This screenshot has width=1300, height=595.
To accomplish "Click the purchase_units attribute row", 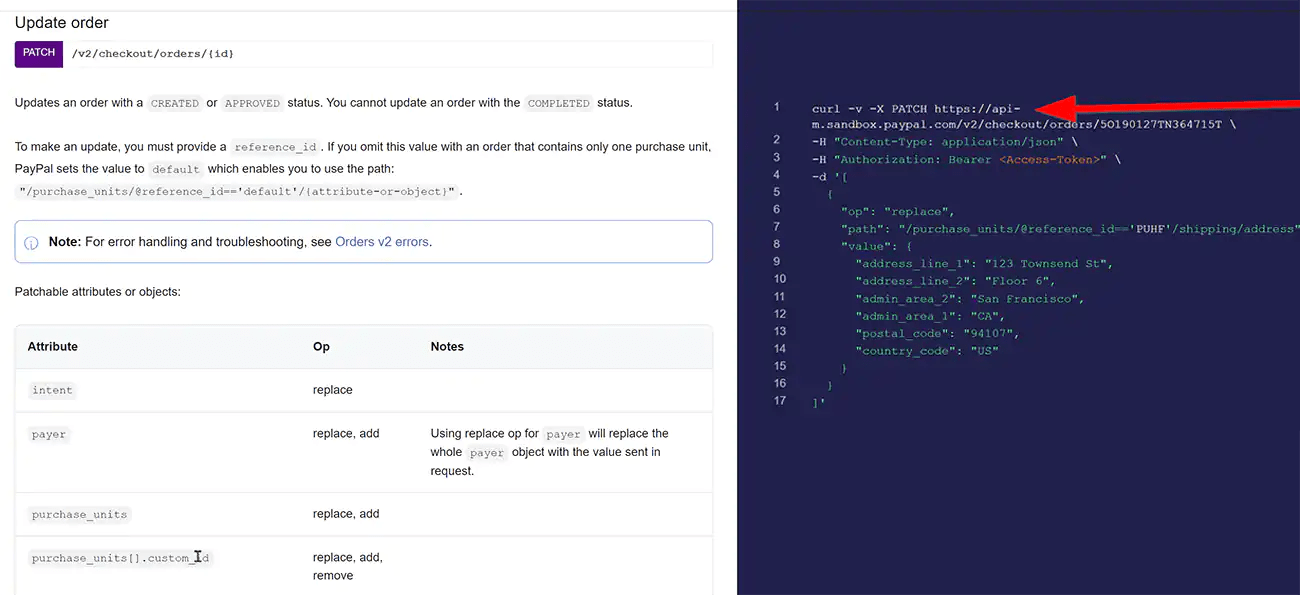I will click(78, 513).
